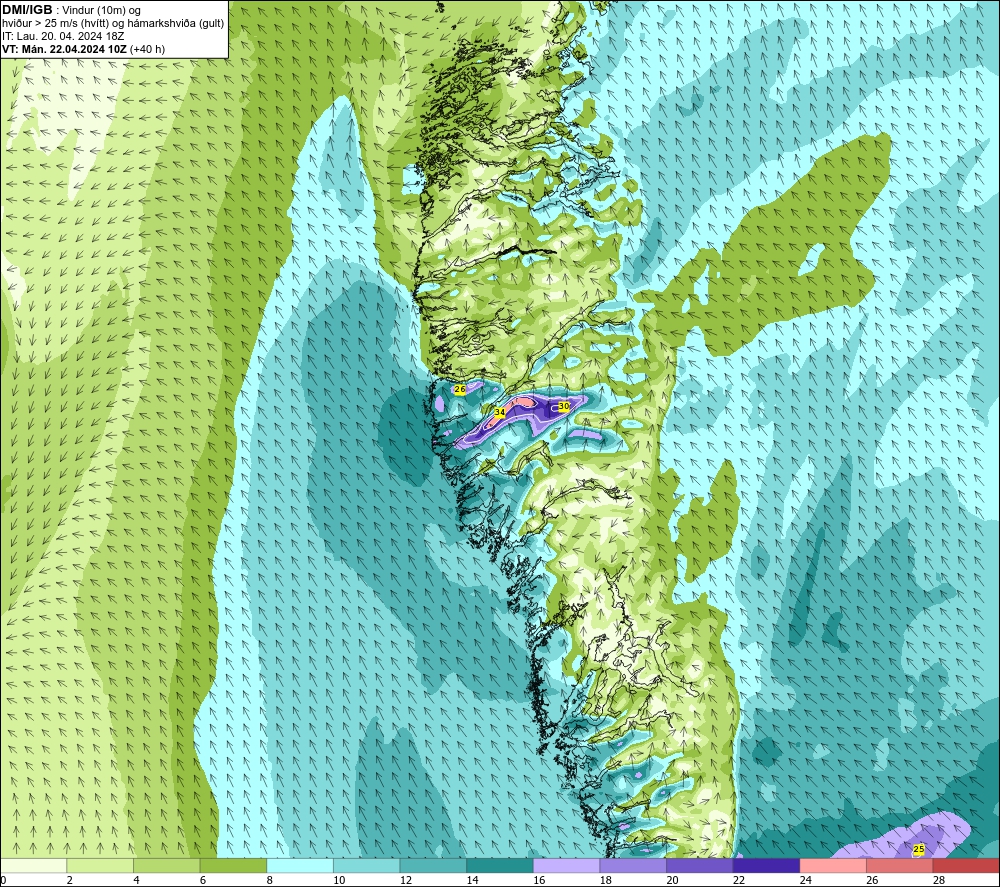1000x887 pixels.
Task: Select the purple 18–20 m/s legend swatch
Action: pyautogui.click(x=633, y=865)
